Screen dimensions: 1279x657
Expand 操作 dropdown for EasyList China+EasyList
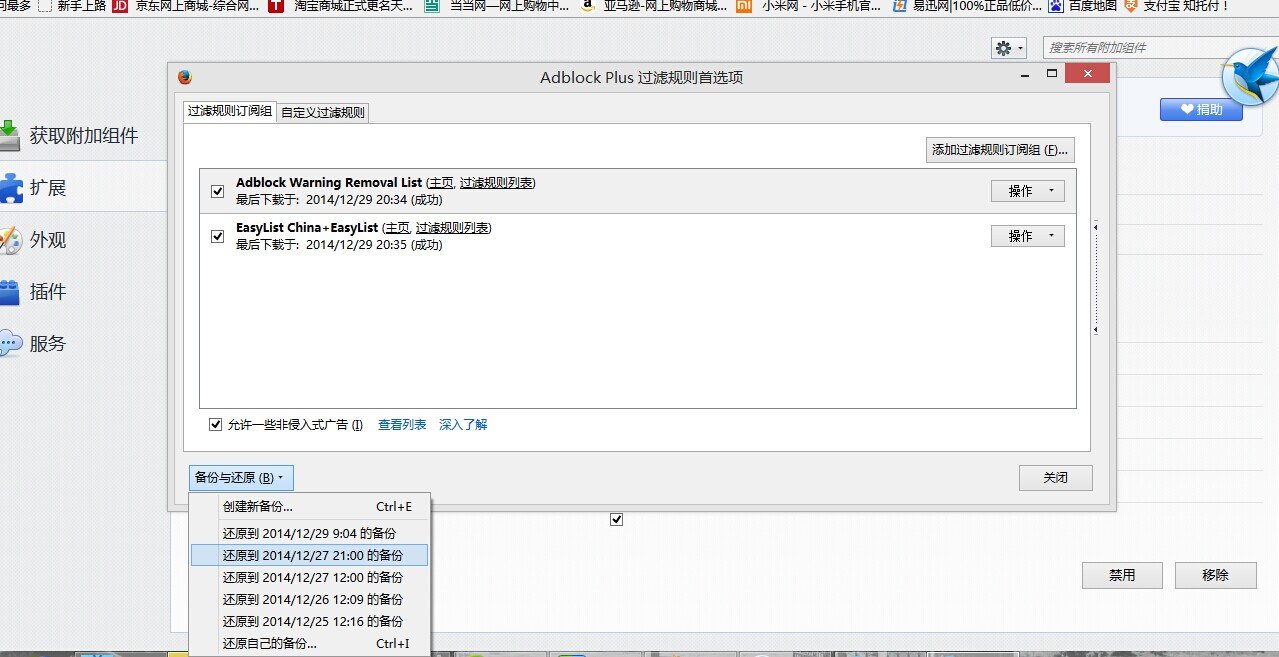pos(1027,236)
